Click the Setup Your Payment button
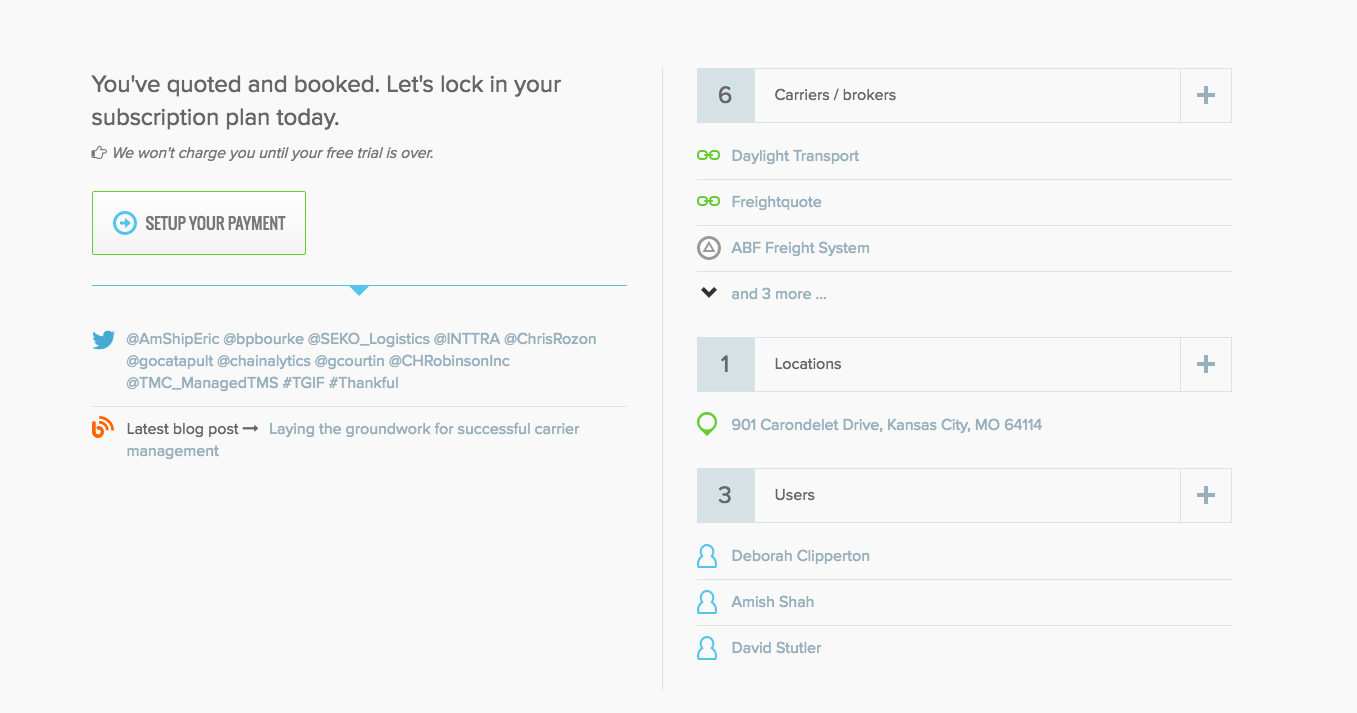Image resolution: width=1357 pixels, height=713 pixels. tap(199, 223)
